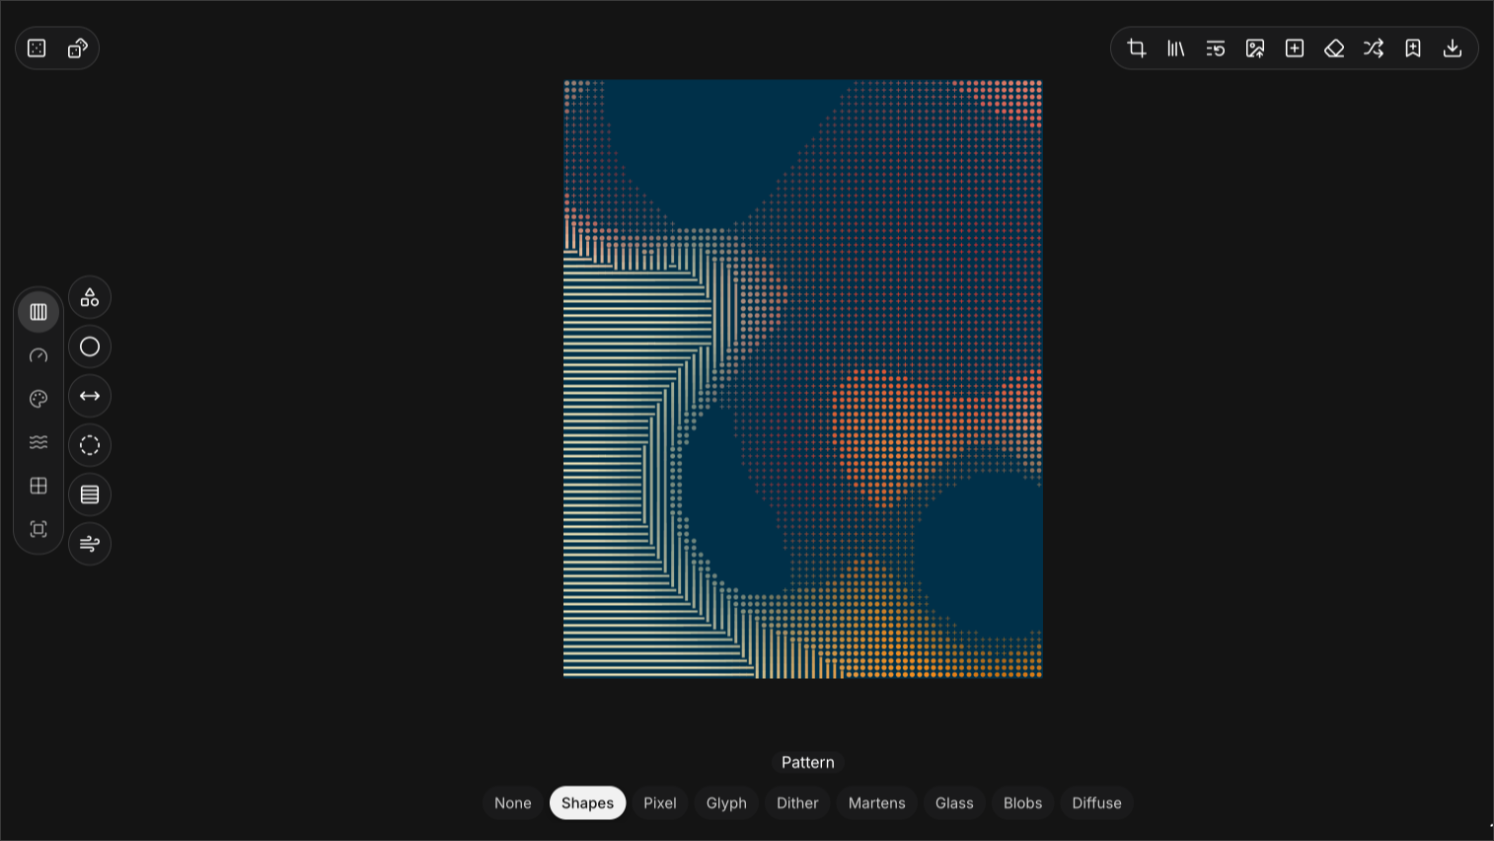The image size is (1494, 841).
Task: Click the shuffle icon
Action: tap(1373, 48)
